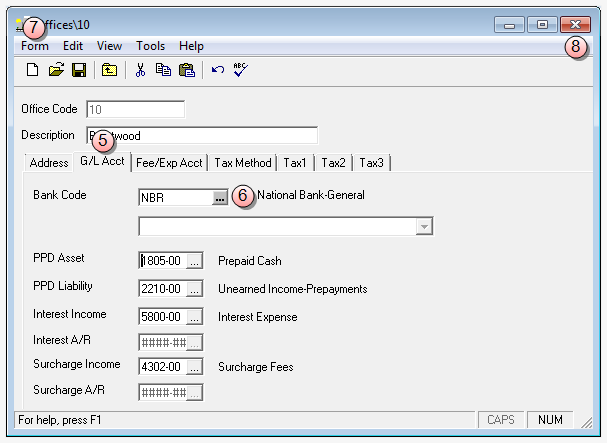Select the Address tab

[48, 163]
